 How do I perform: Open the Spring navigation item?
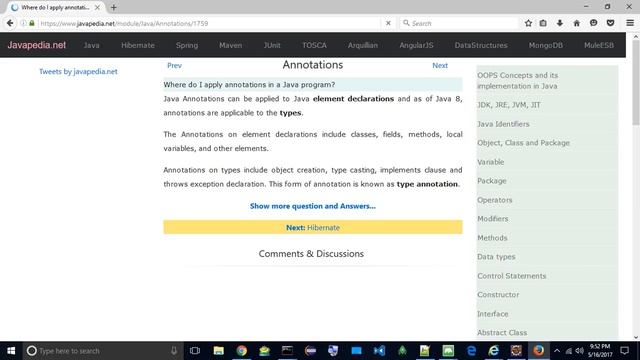point(187,45)
